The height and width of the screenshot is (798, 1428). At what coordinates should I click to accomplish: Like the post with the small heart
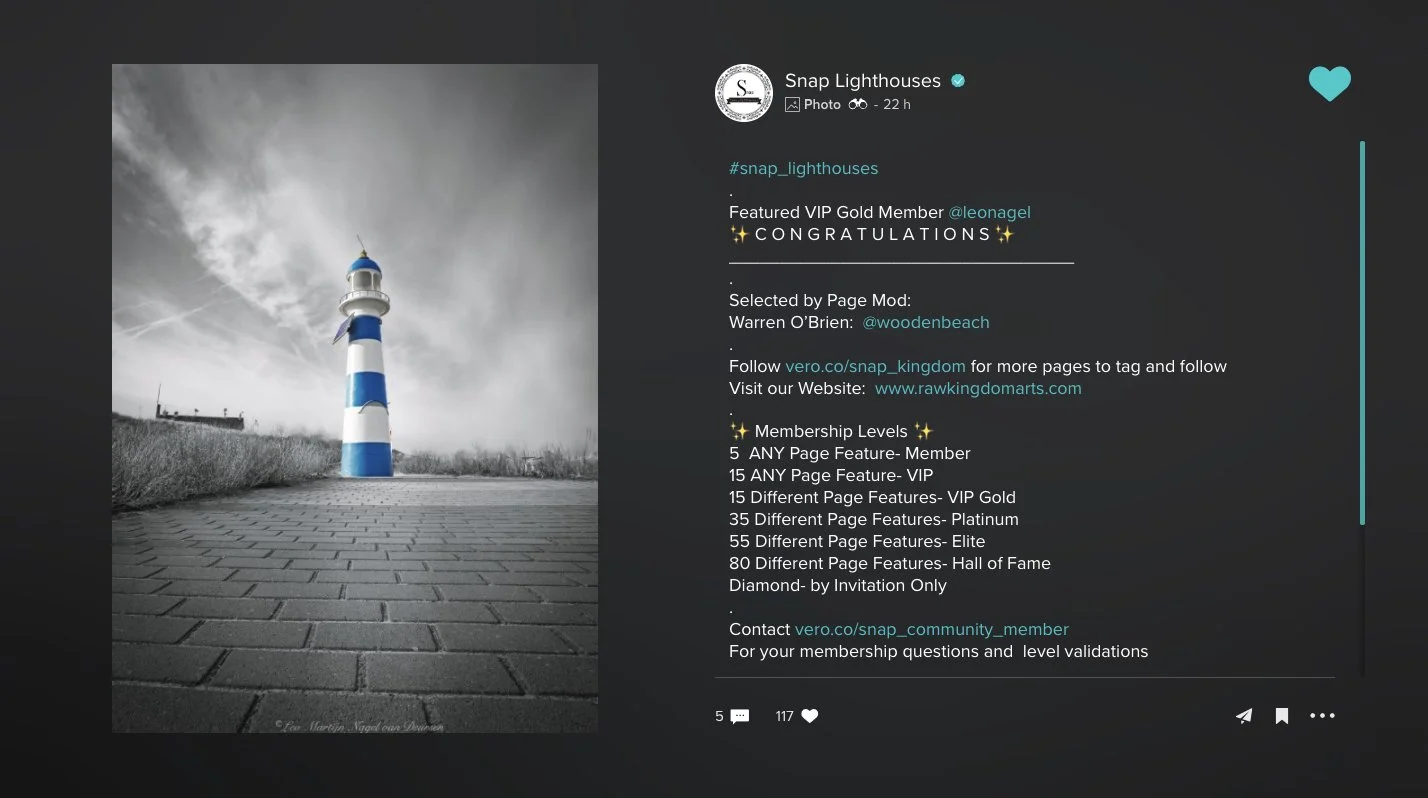[810, 716]
